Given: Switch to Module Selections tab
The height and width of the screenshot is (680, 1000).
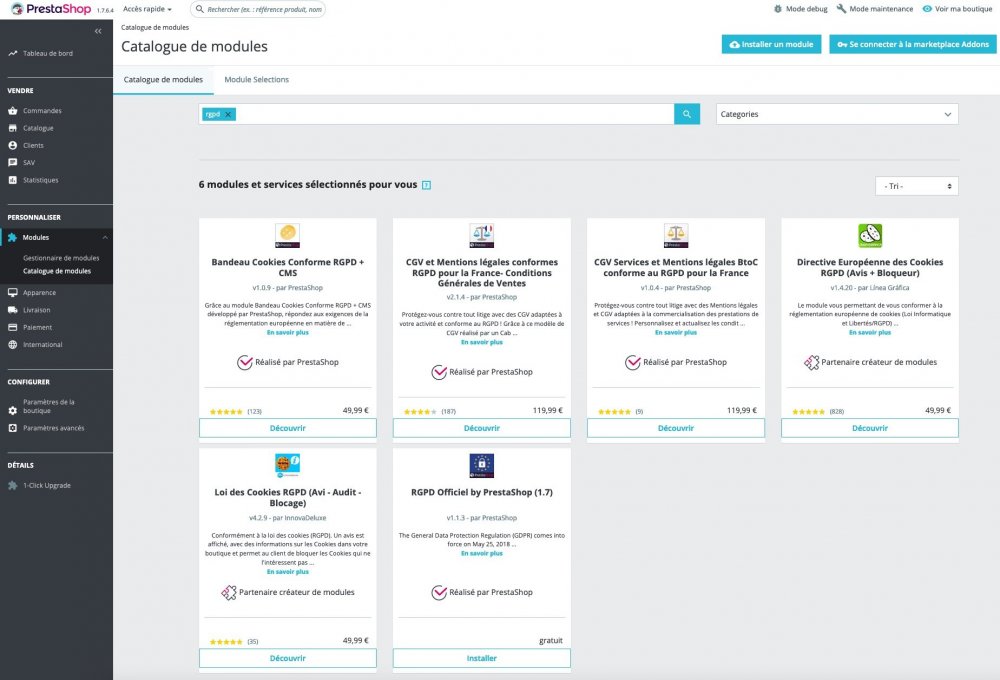Looking at the screenshot, I should click(x=256, y=80).
